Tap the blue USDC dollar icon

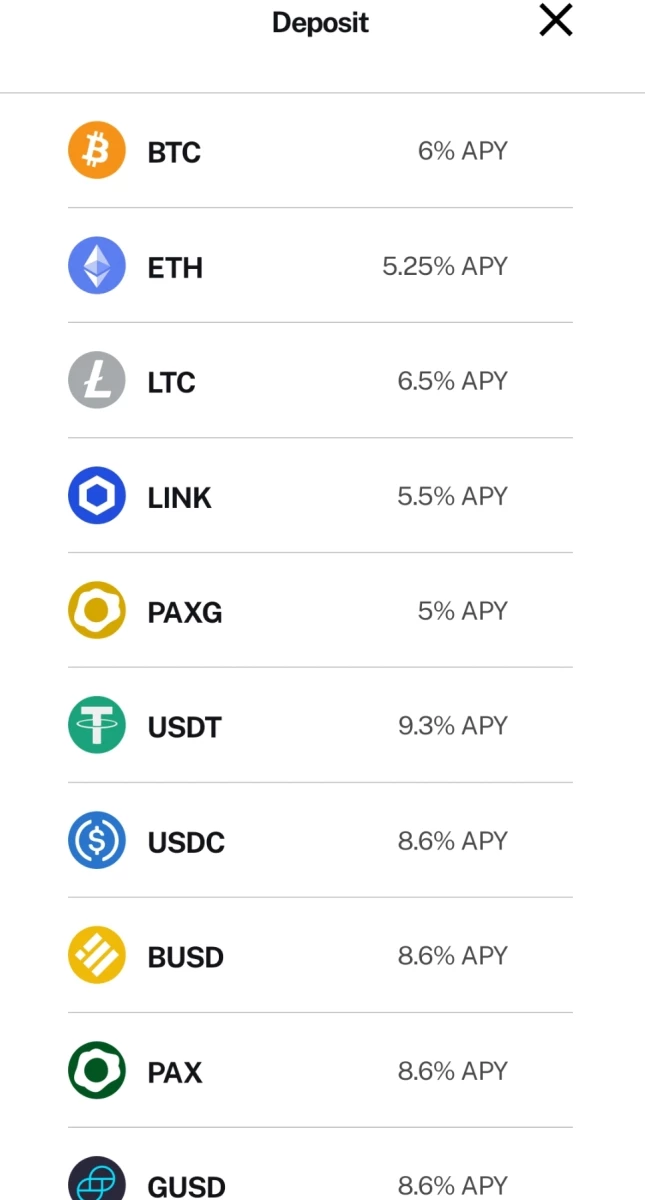coord(97,840)
